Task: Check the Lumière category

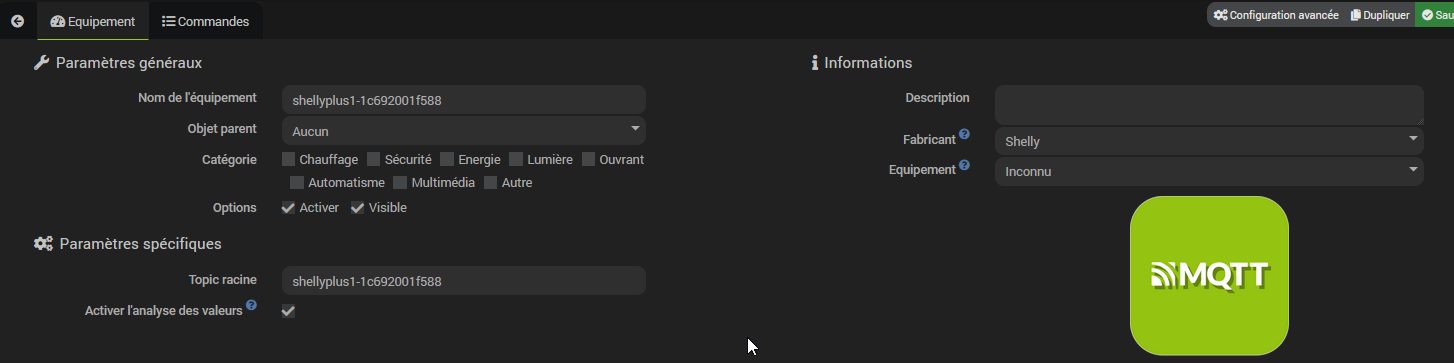Action: click(x=516, y=159)
